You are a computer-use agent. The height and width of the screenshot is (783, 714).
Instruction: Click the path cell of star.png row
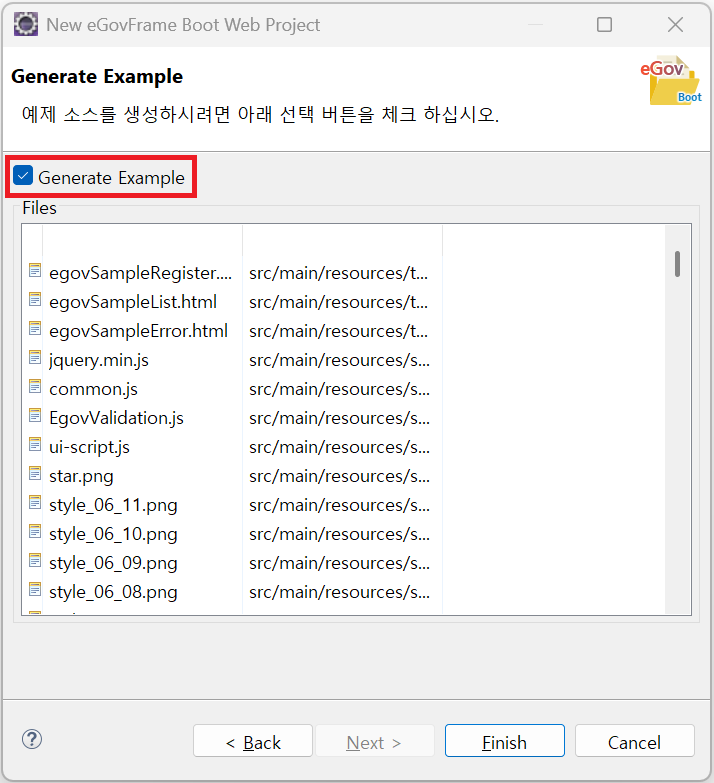pyautogui.click(x=340, y=476)
